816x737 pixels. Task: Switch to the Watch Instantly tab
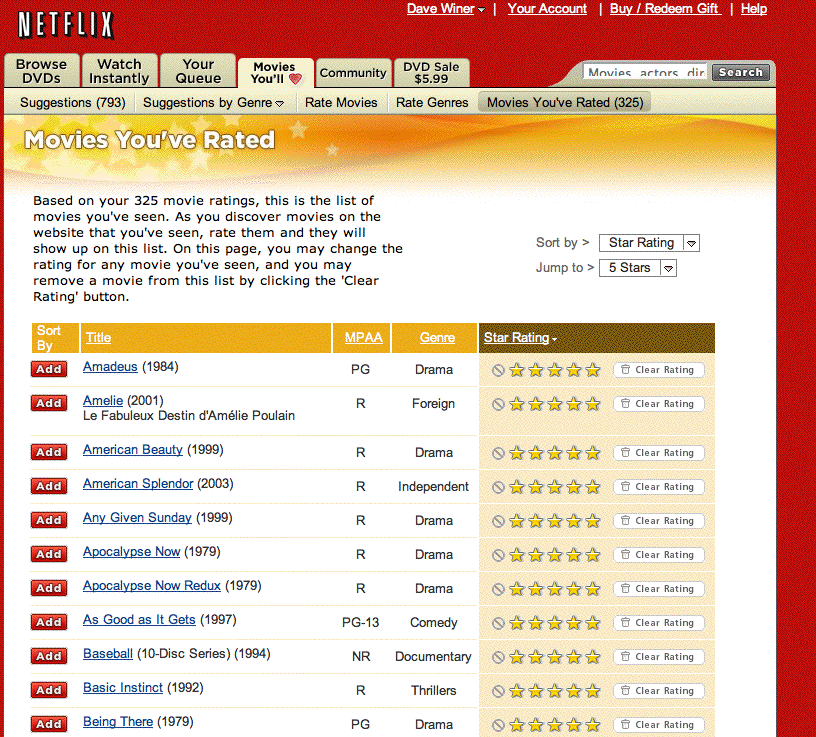(x=119, y=71)
